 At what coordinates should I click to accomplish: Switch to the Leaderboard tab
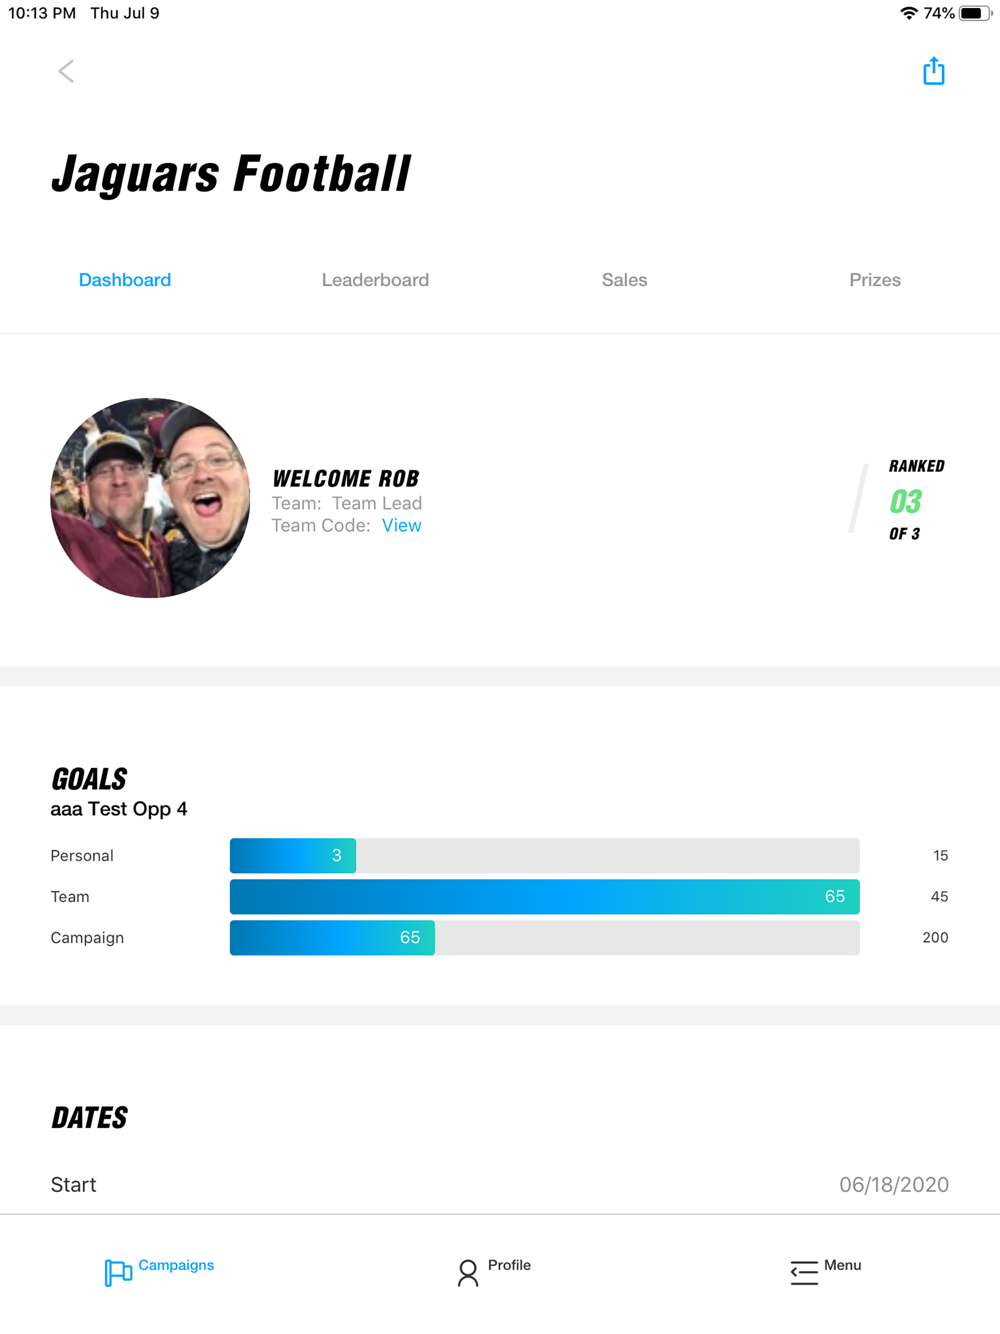tap(375, 280)
